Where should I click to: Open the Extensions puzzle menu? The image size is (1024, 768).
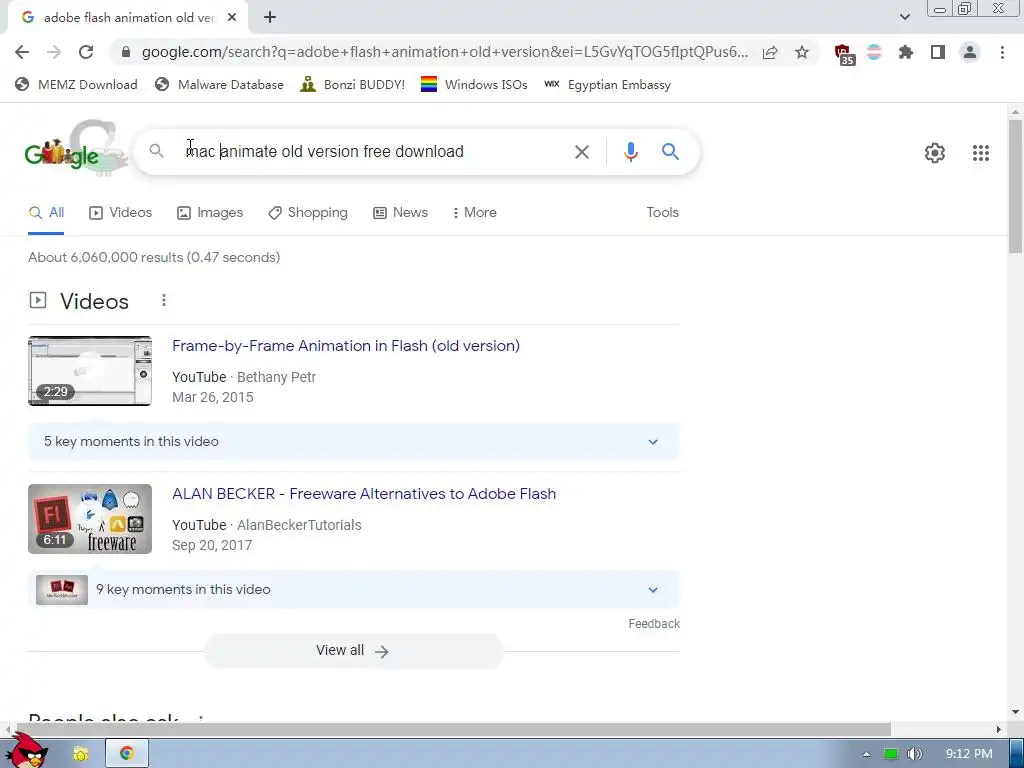pos(905,52)
